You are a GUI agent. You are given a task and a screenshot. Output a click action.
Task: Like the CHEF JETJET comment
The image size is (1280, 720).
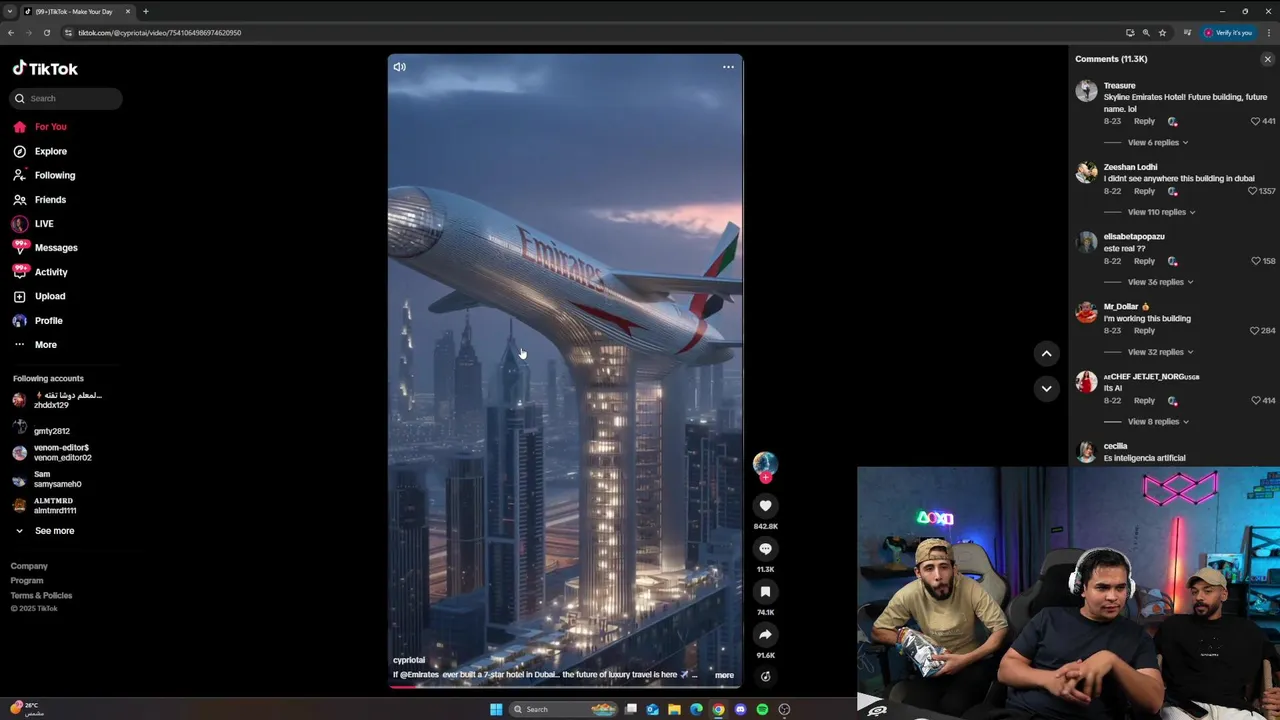tap(1256, 401)
